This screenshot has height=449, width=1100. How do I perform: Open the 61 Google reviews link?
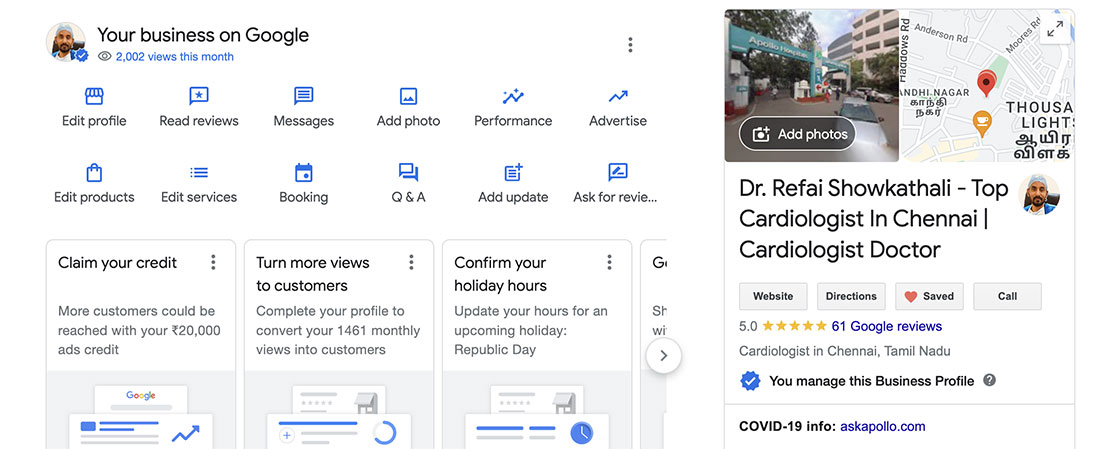886,326
